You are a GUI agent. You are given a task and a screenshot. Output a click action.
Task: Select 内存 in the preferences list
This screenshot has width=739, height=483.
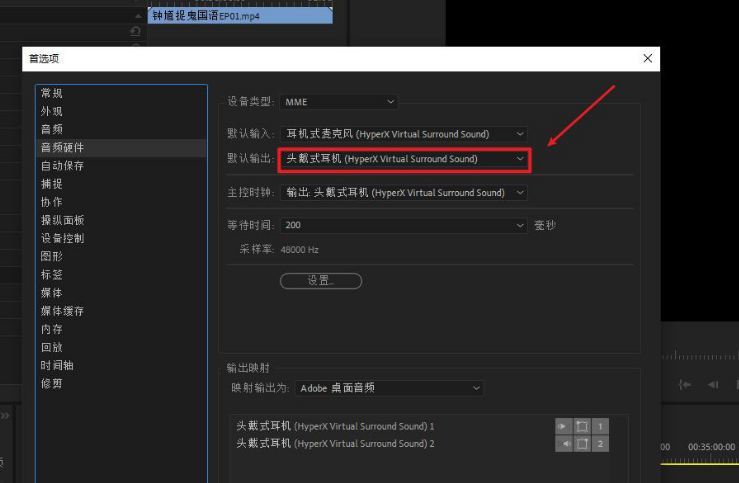click(121, 329)
